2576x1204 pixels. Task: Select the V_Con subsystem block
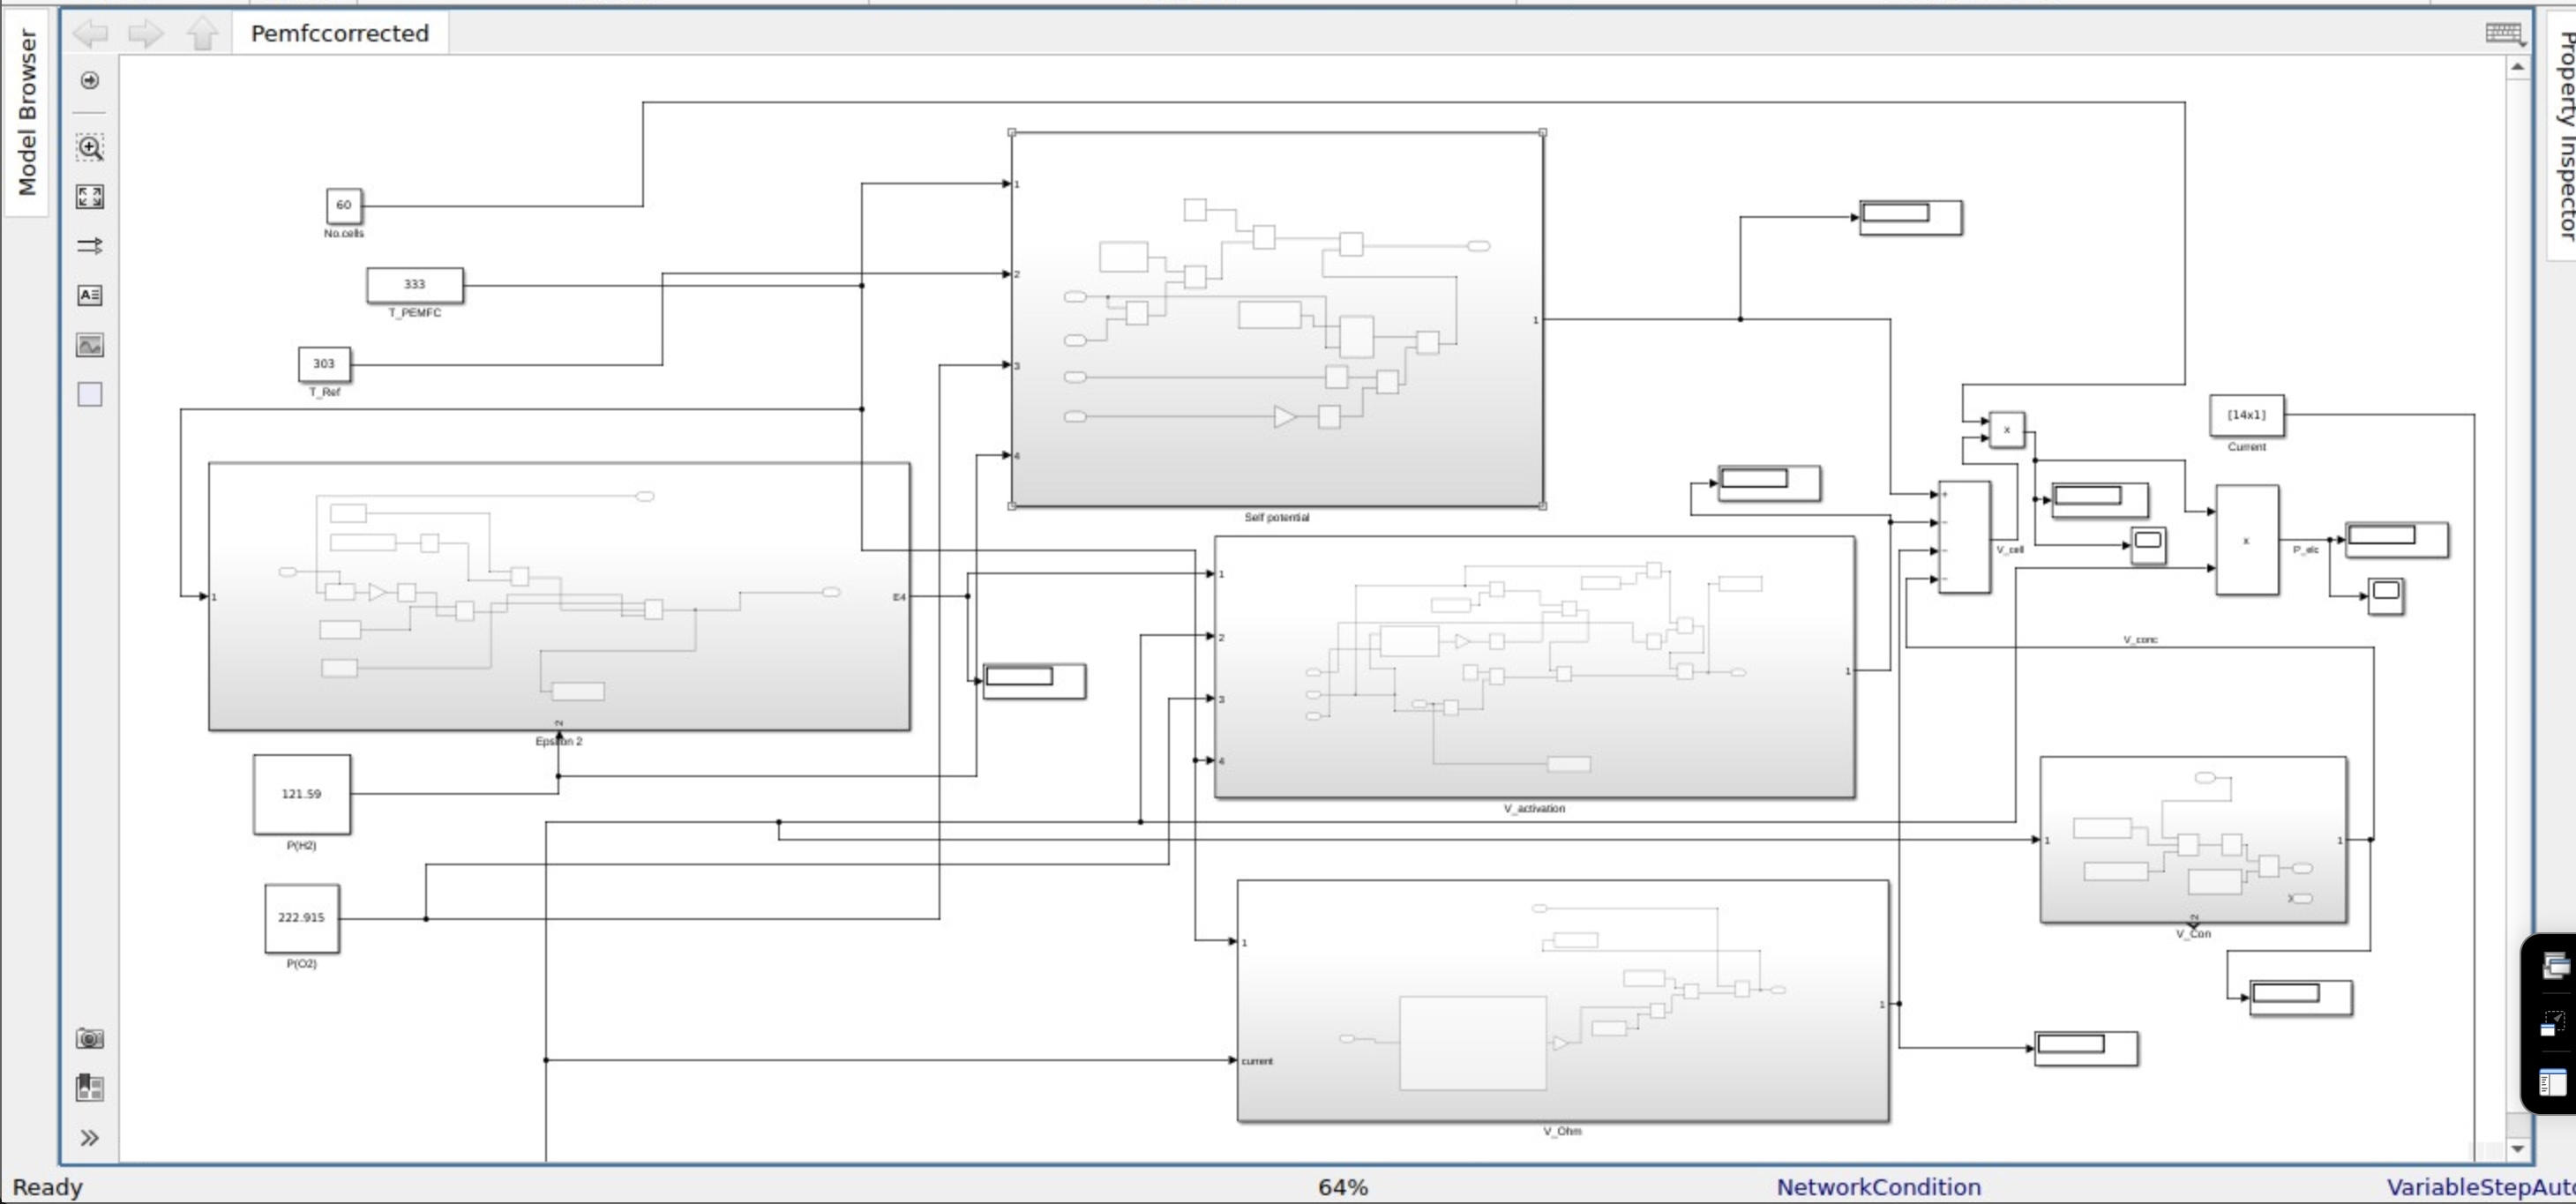[2193, 840]
